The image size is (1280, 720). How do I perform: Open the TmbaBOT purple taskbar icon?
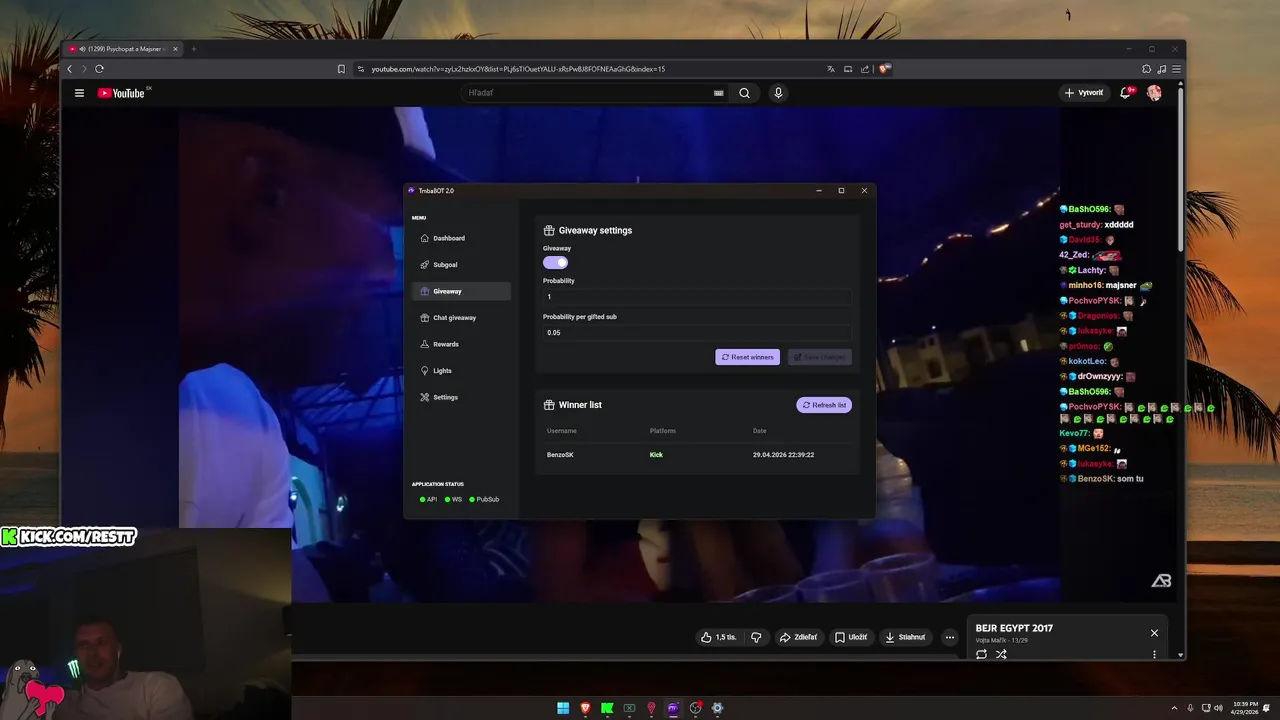click(x=673, y=708)
